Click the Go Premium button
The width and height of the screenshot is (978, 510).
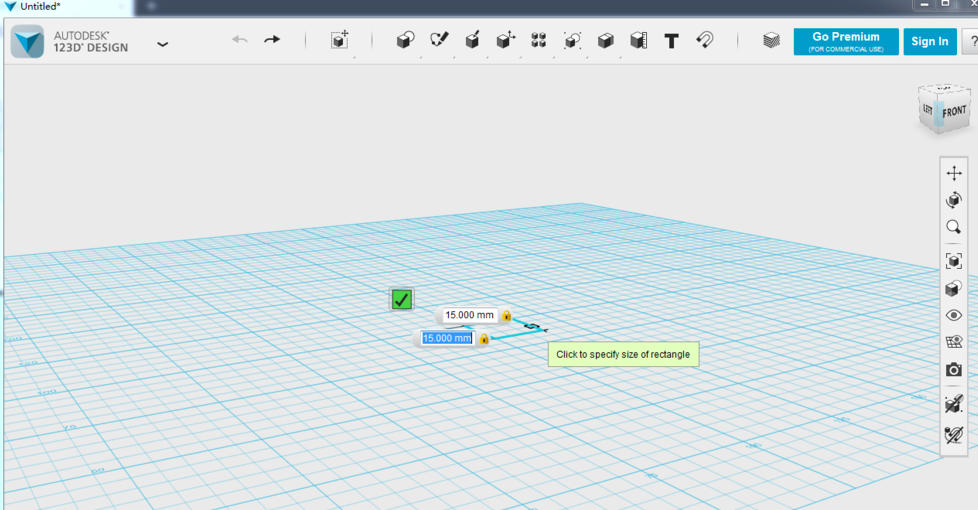846,42
